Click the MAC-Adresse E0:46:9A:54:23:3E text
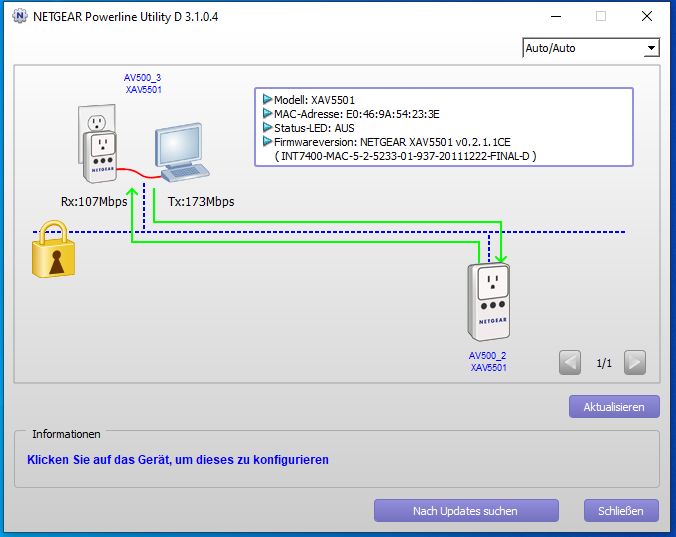 [357, 114]
